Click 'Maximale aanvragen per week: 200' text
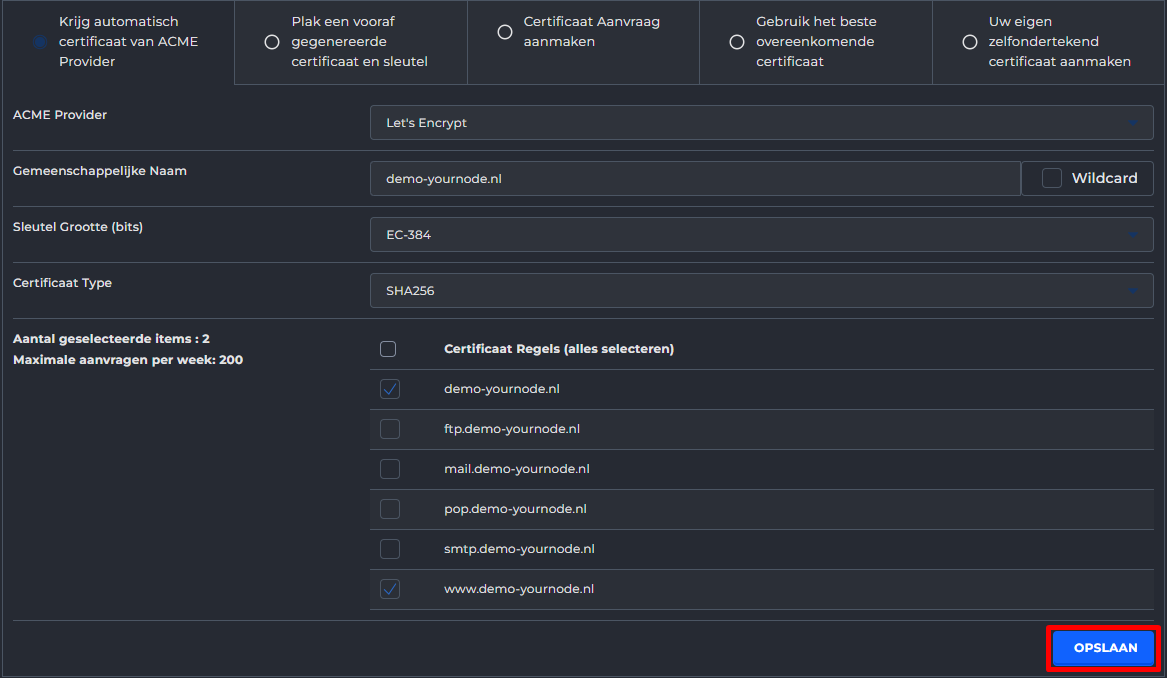Screen dimensions: 1167x678 [128, 360]
